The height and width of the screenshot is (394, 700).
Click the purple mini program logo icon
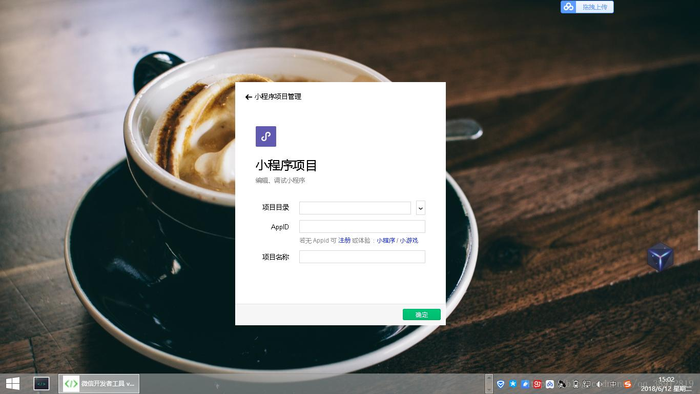pos(266,137)
